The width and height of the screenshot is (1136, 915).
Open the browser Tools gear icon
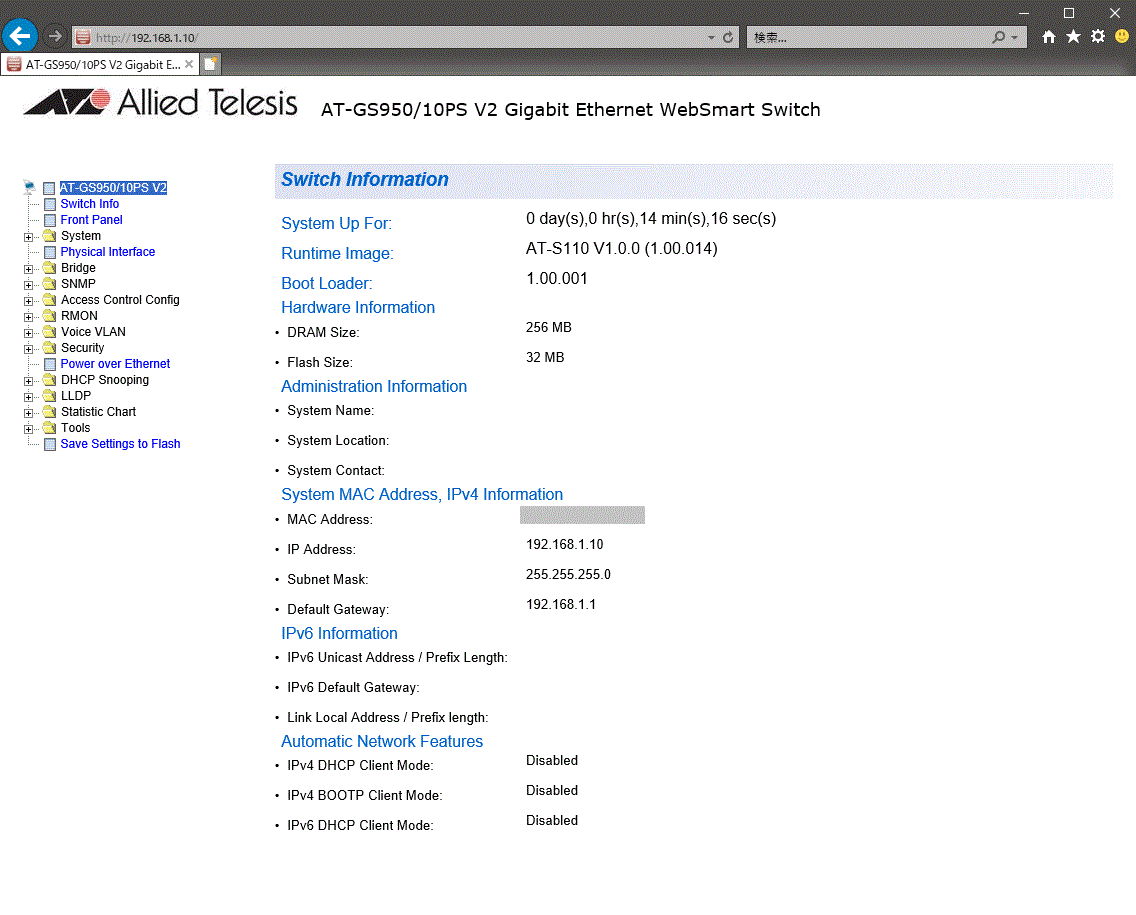1098,36
